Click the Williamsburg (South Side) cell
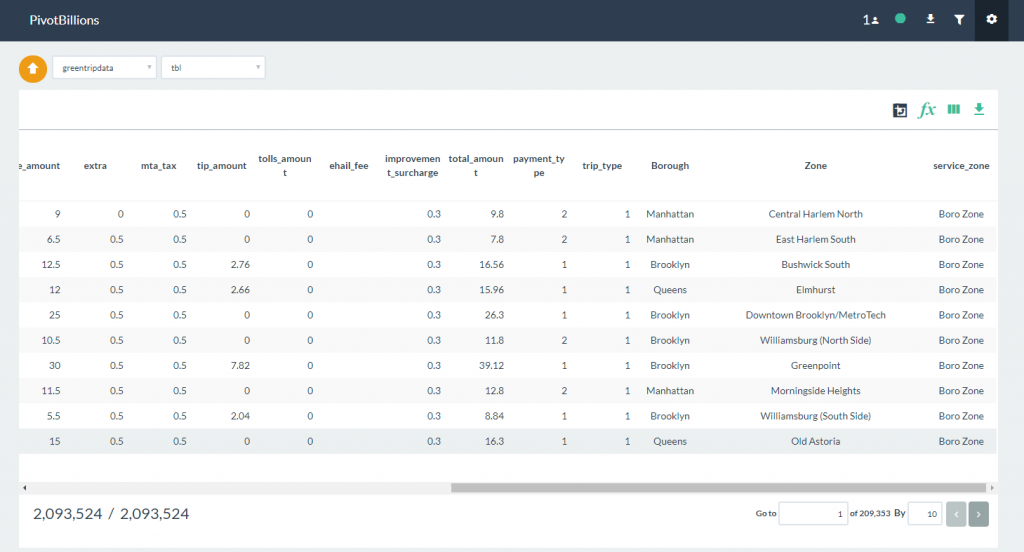This screenshot has height=552, width=1024. pos(816,416)
